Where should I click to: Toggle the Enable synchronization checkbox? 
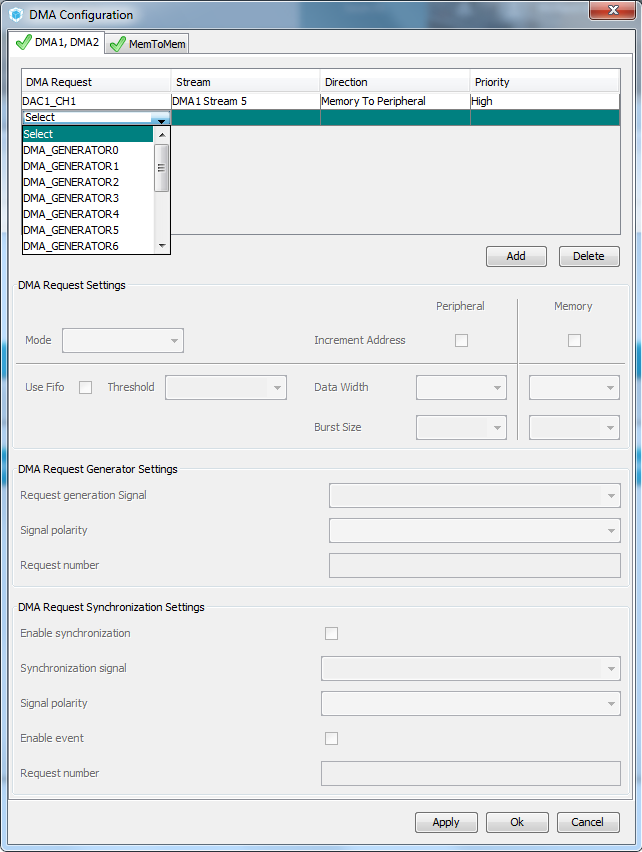331,634
